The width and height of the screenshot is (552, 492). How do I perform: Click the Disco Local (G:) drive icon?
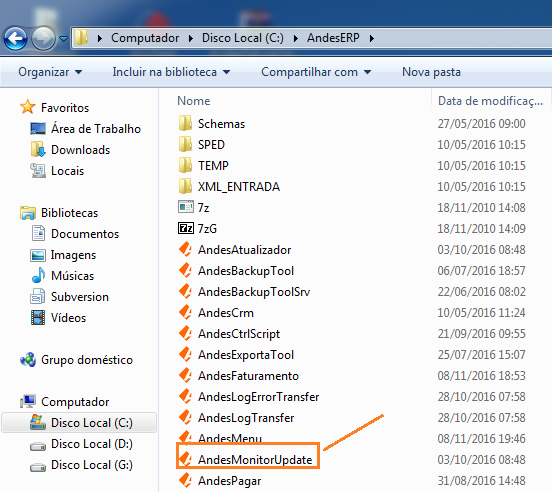38,467
